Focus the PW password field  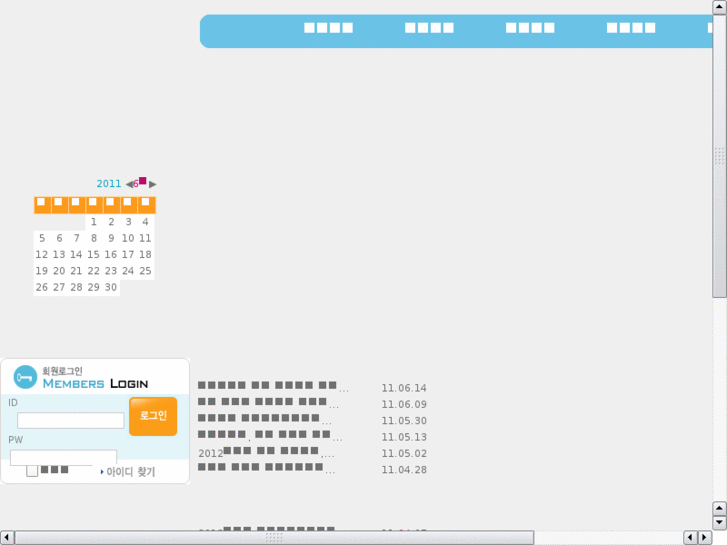[64, 457]
